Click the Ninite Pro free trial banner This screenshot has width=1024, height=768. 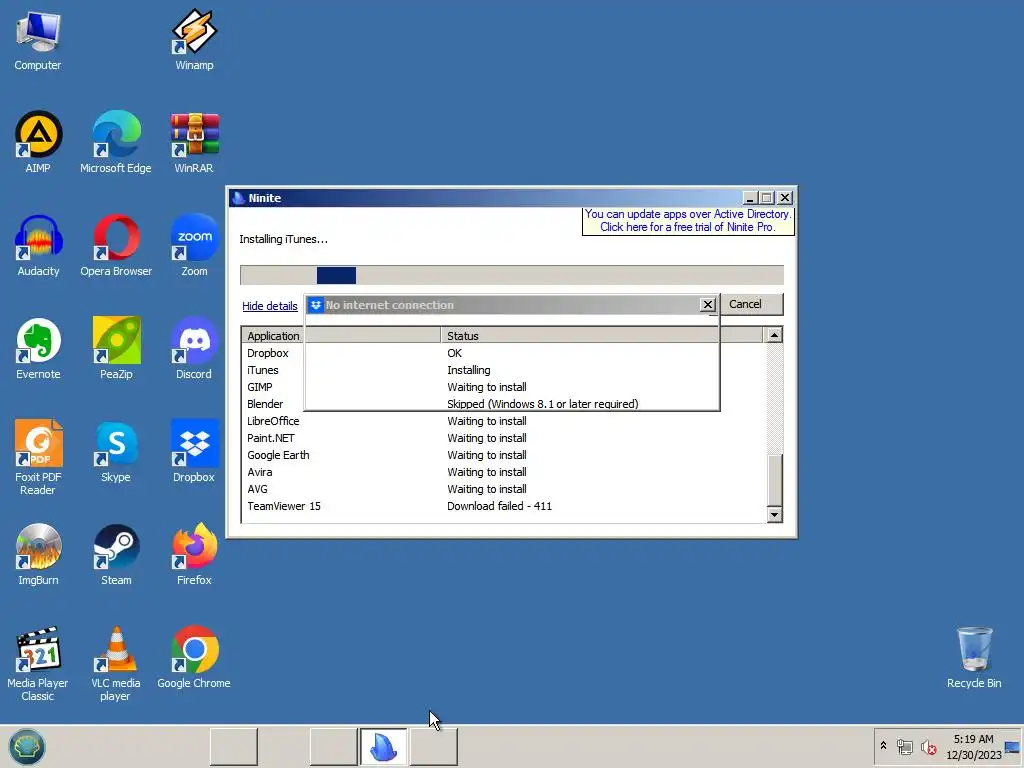pos(688,221)
